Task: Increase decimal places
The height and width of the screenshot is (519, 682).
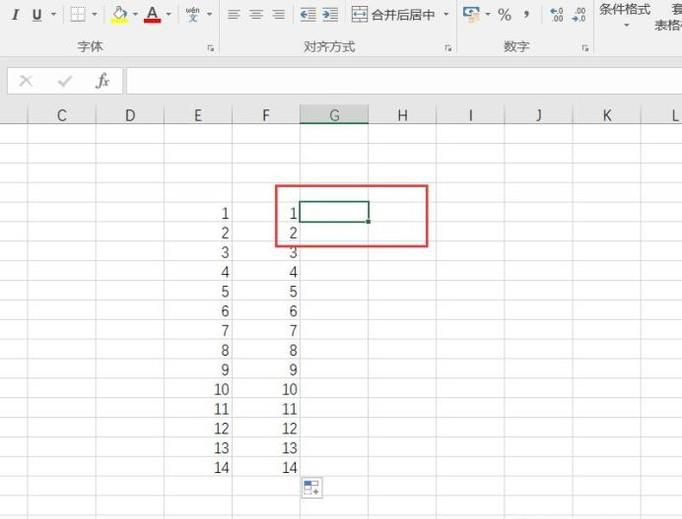Action: [556, 15]
